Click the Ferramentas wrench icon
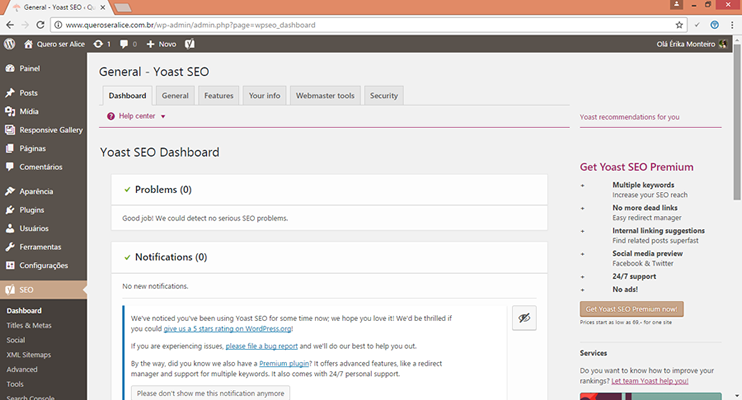 click(10, 247)
